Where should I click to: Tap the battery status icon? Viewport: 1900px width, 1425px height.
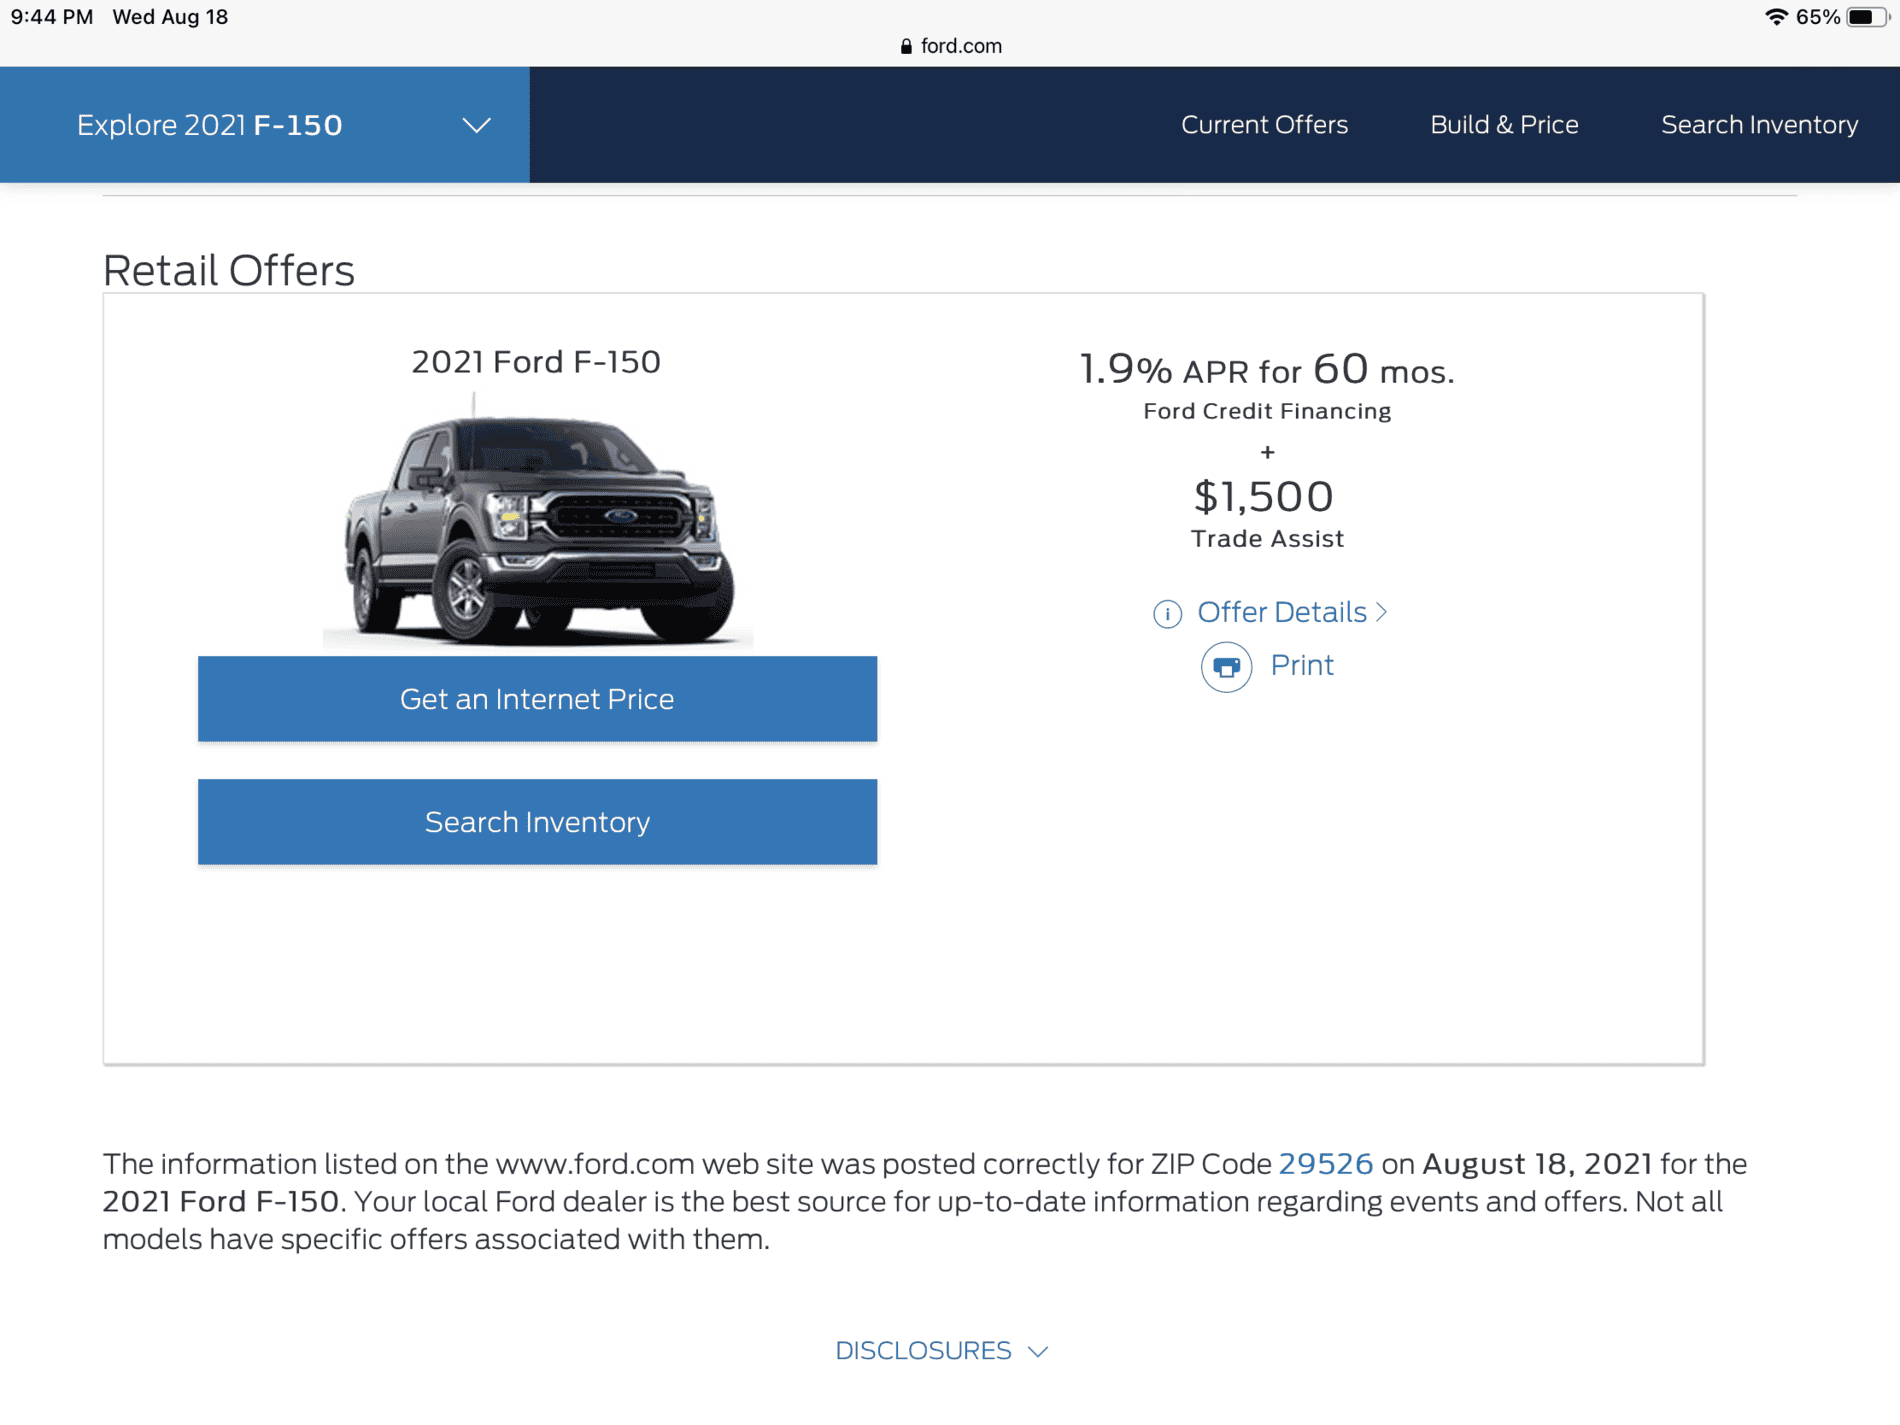[x=1867, y=17]
